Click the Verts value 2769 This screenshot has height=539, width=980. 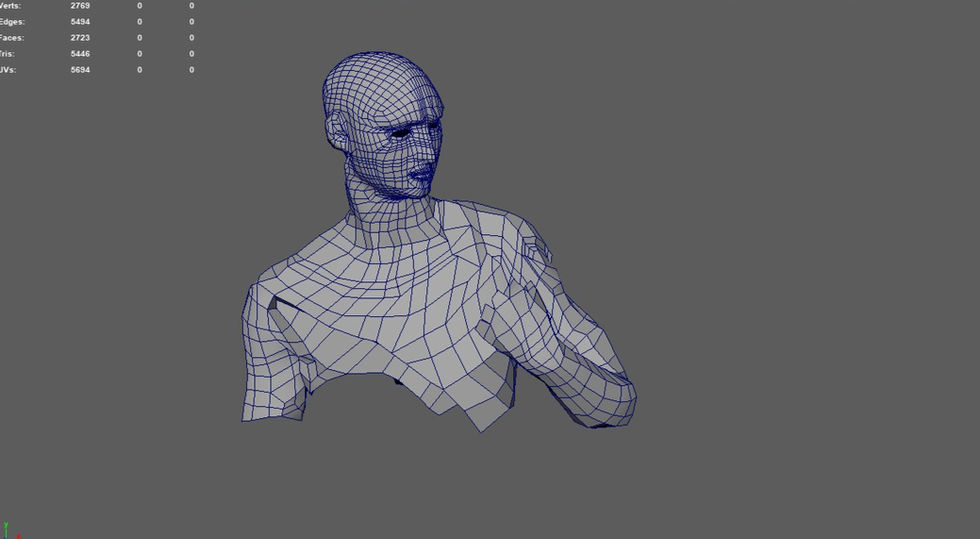pos(80,6)
